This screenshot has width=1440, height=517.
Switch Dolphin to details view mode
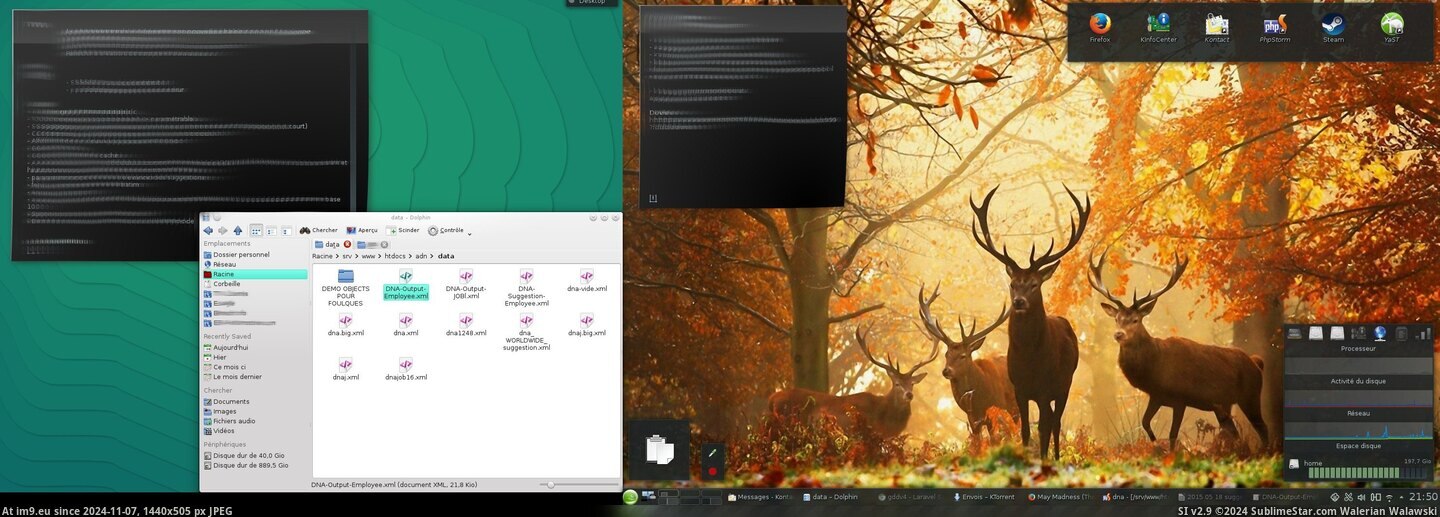(x=286, y=230)
